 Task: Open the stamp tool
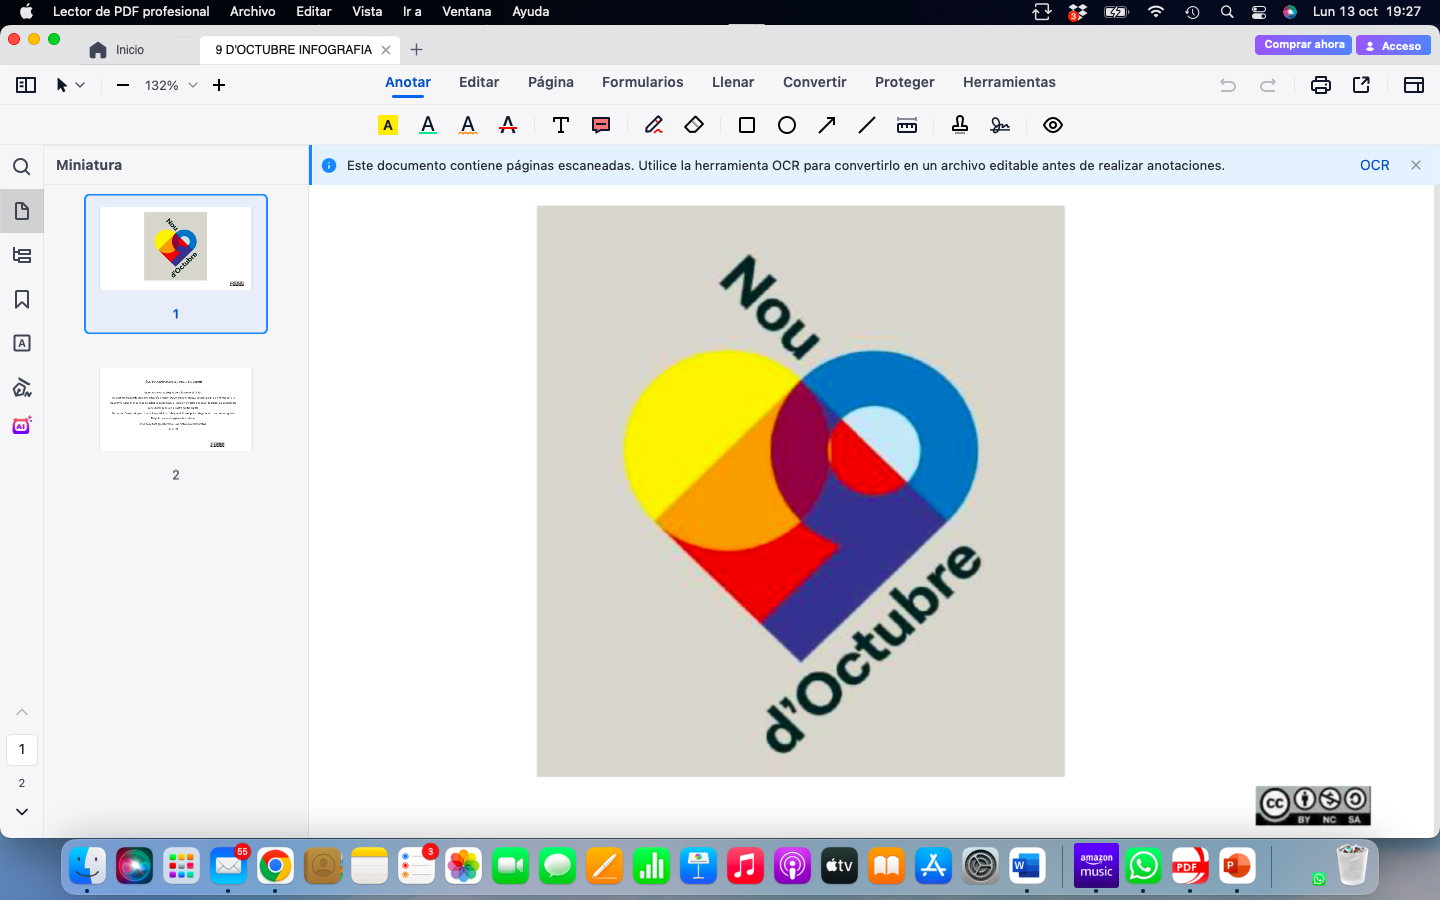(x=960, y=125)
